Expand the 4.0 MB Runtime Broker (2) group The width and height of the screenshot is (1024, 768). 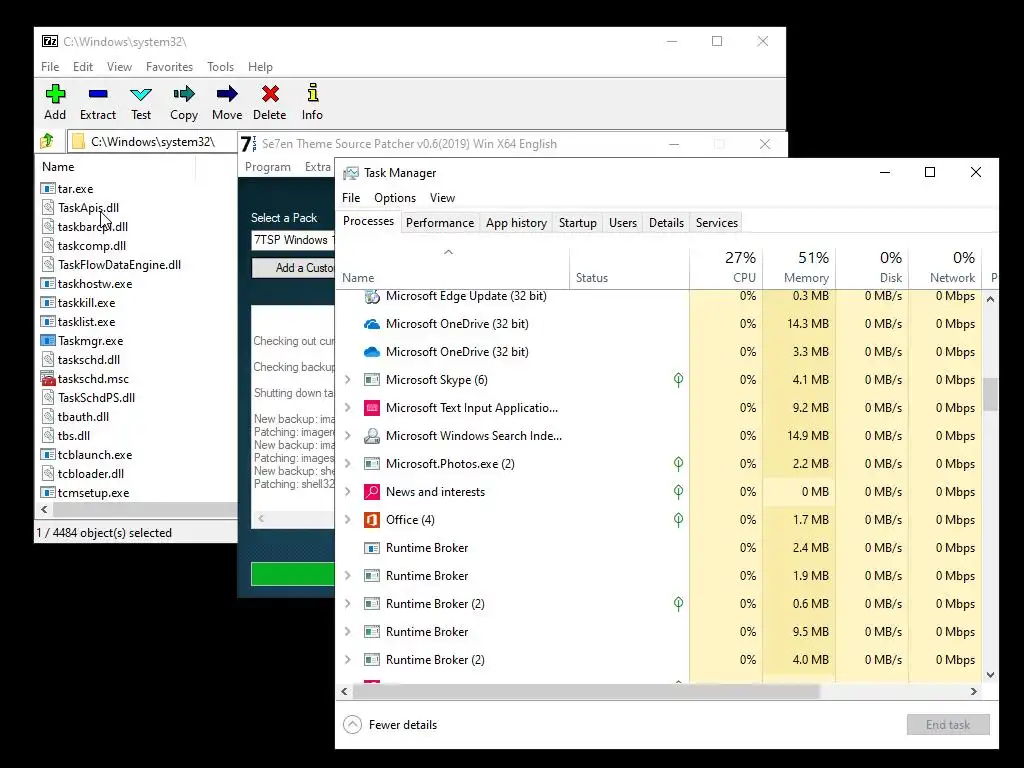[347, 660]
